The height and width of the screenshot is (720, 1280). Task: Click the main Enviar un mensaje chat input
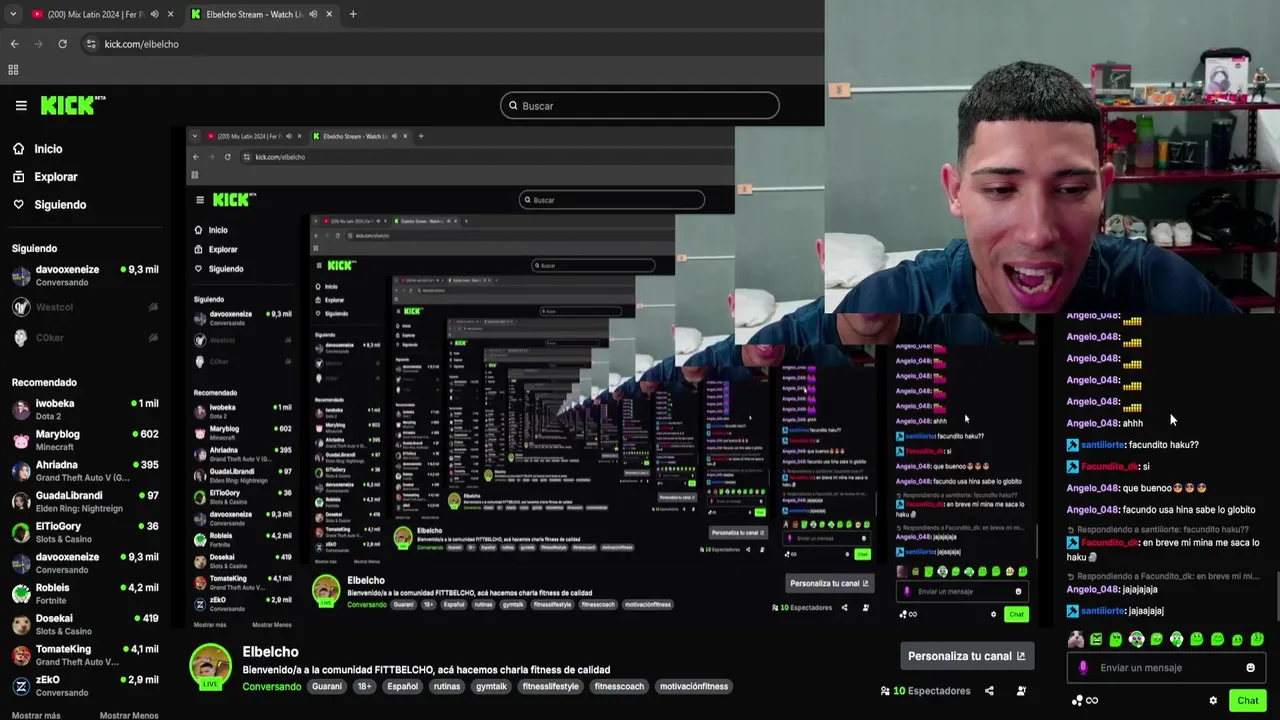point(1168,668)
